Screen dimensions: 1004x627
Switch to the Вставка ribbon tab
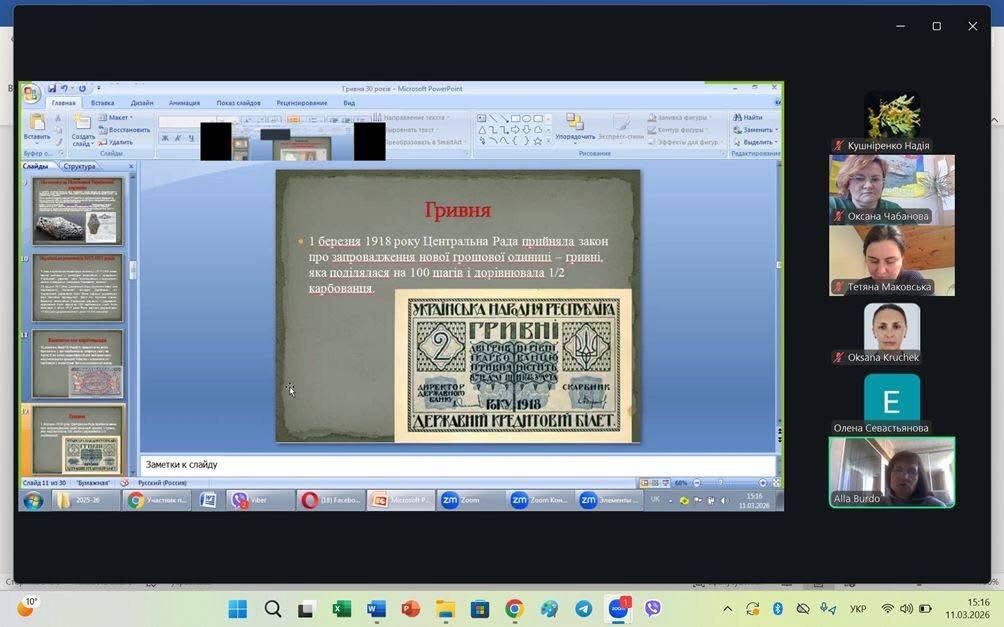pos(102,103)
